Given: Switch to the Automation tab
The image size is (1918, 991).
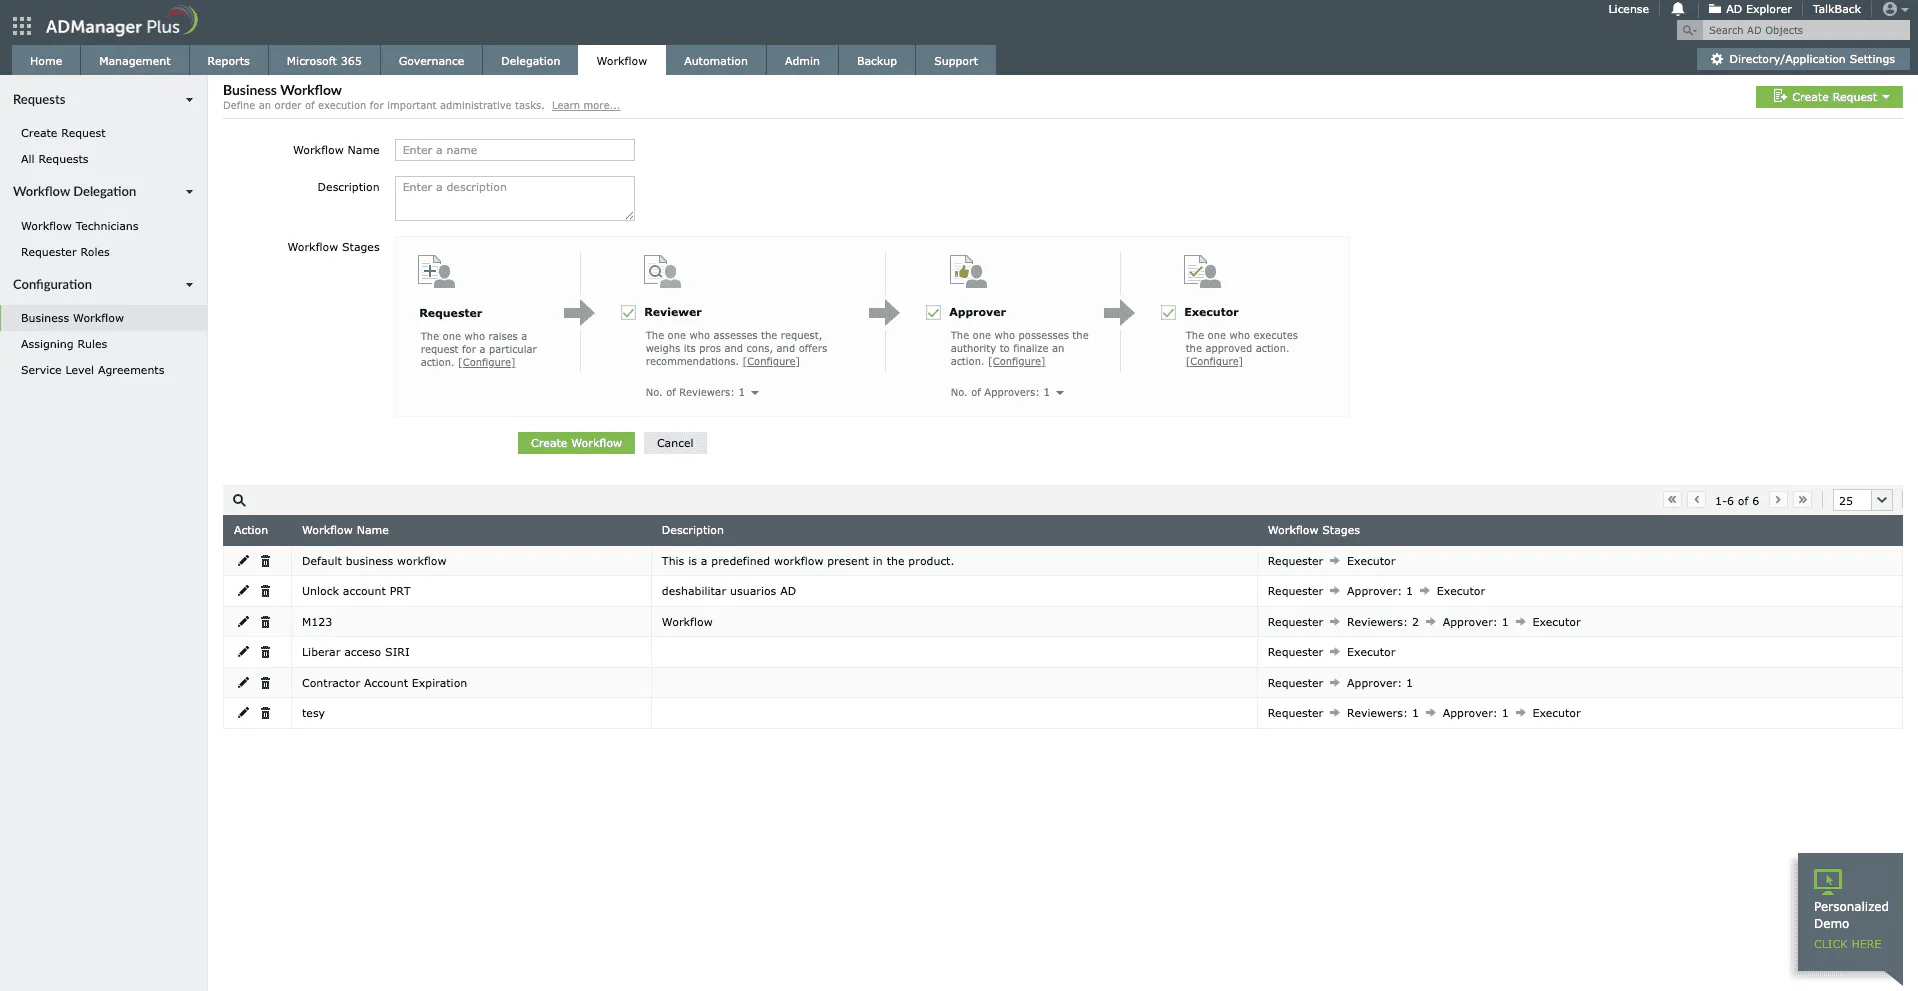Looking at the screenshot, I should point(716,60).
